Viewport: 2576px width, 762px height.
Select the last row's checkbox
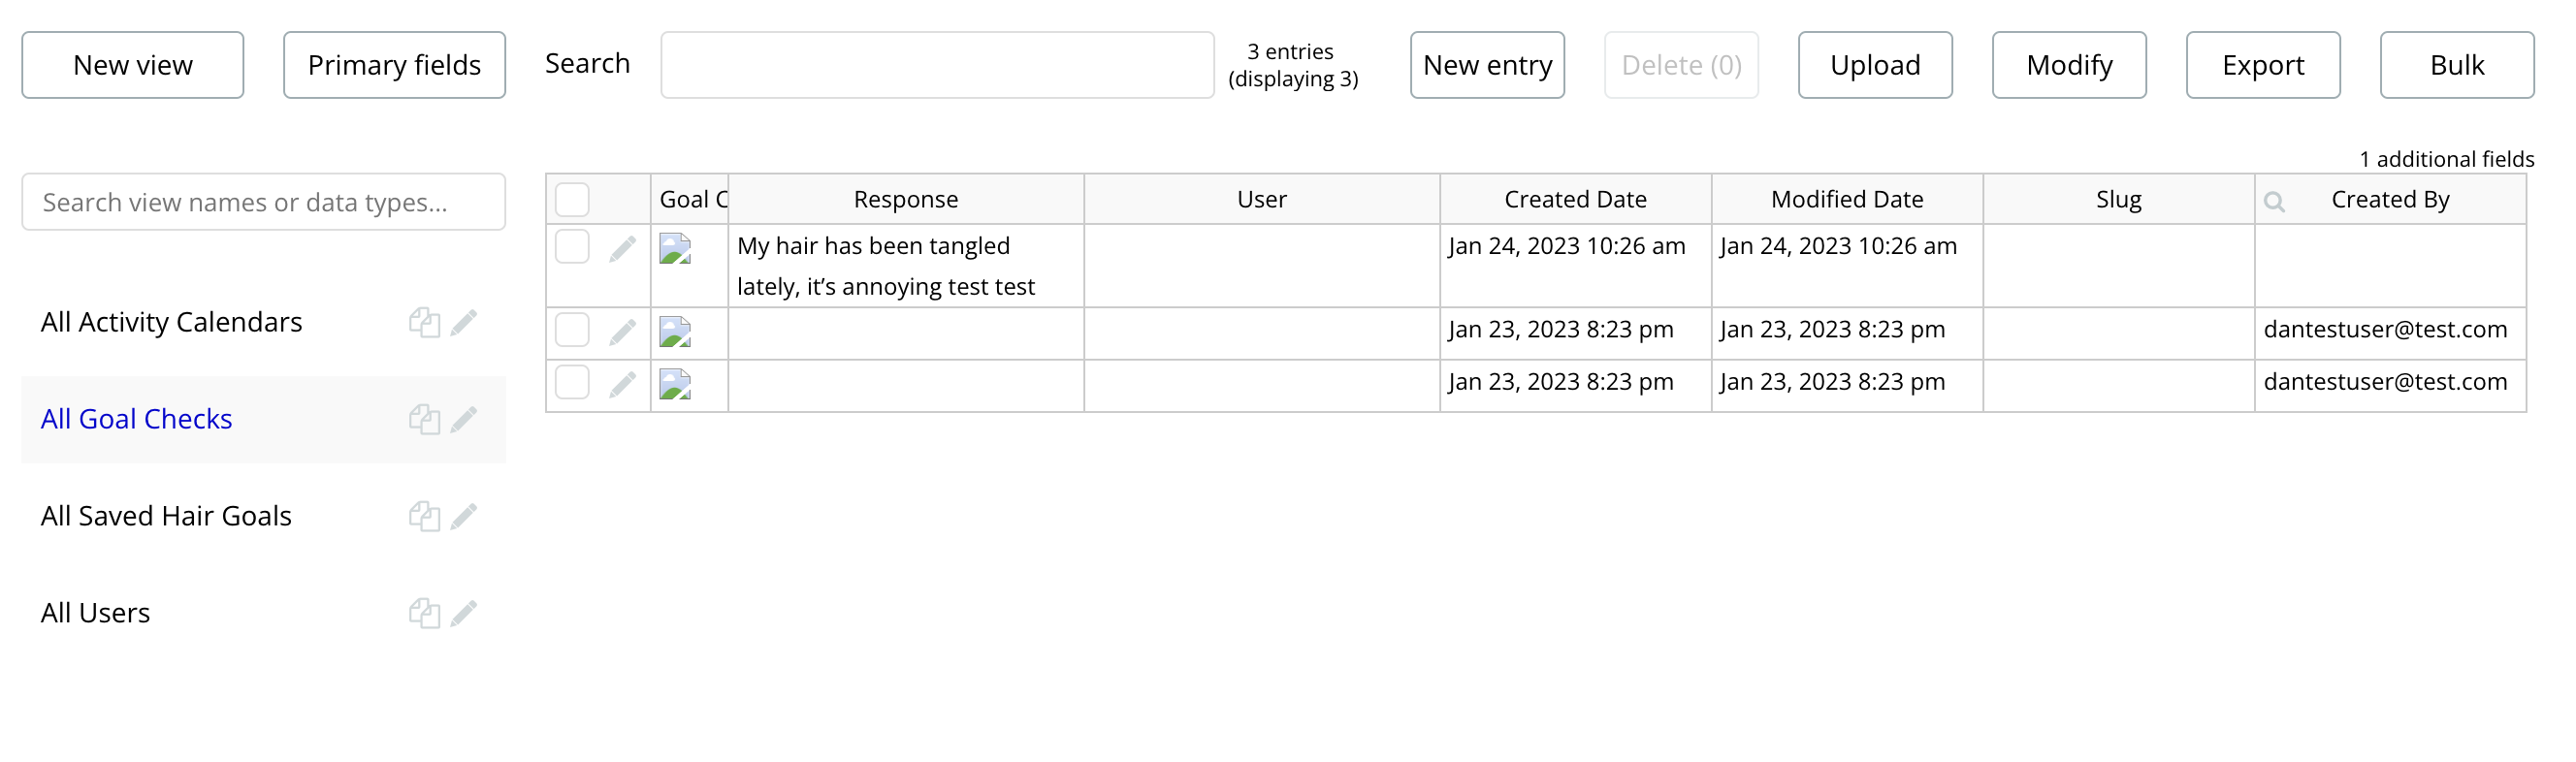[x=572, y=383]
